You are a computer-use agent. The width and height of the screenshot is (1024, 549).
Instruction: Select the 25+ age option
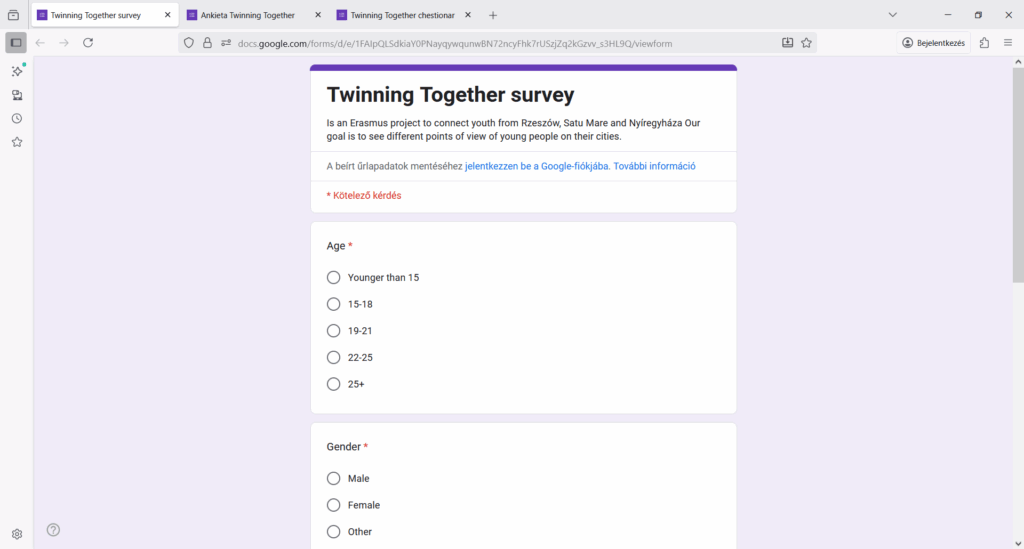tap(334, 384)
